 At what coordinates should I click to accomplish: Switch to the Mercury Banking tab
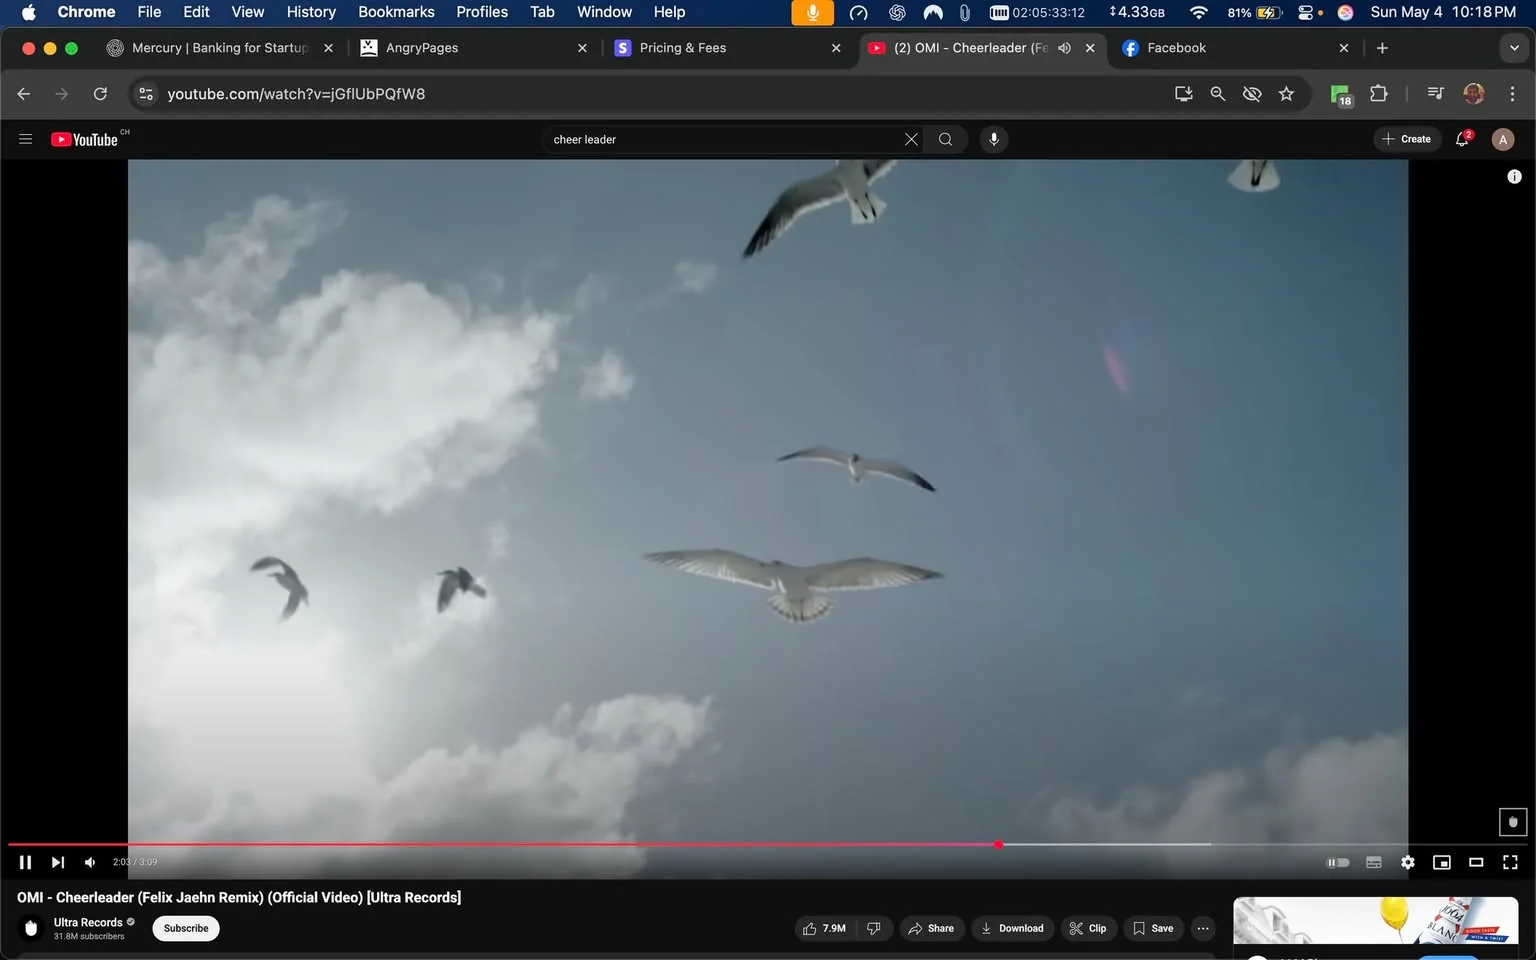click(x=220, y=48)
